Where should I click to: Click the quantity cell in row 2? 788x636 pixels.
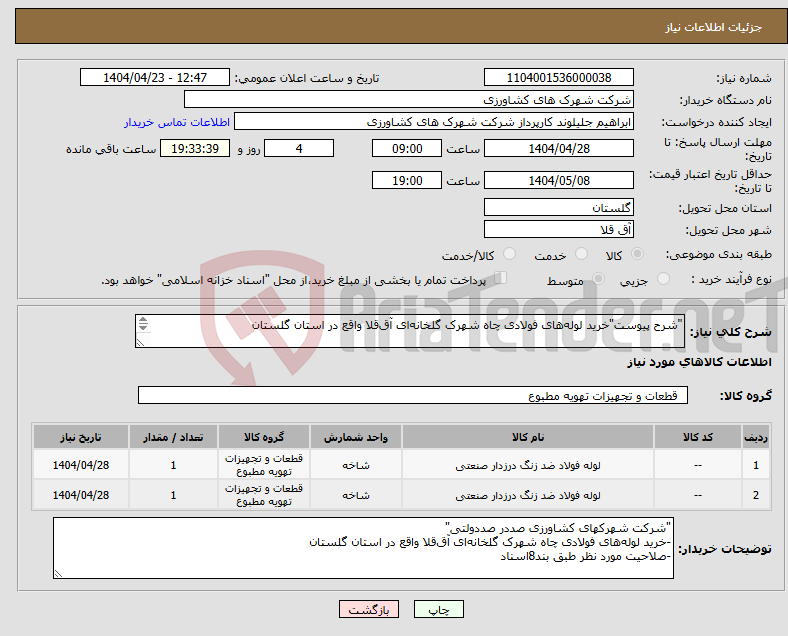pyautogui.click(x=173, y=495)
